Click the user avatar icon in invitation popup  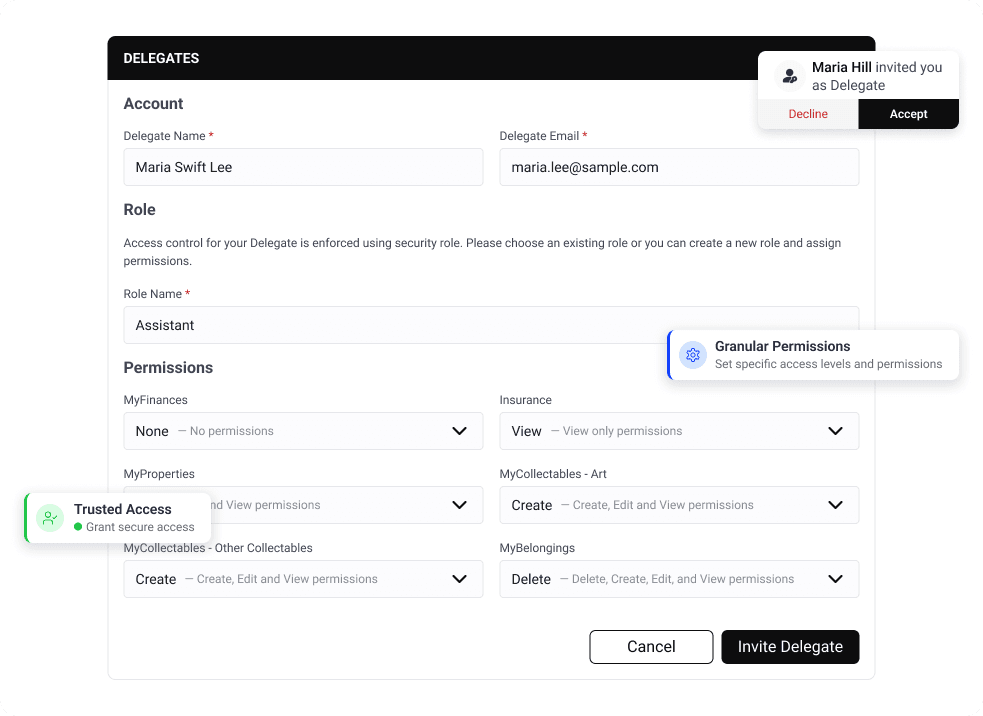[x=791, y=76]
